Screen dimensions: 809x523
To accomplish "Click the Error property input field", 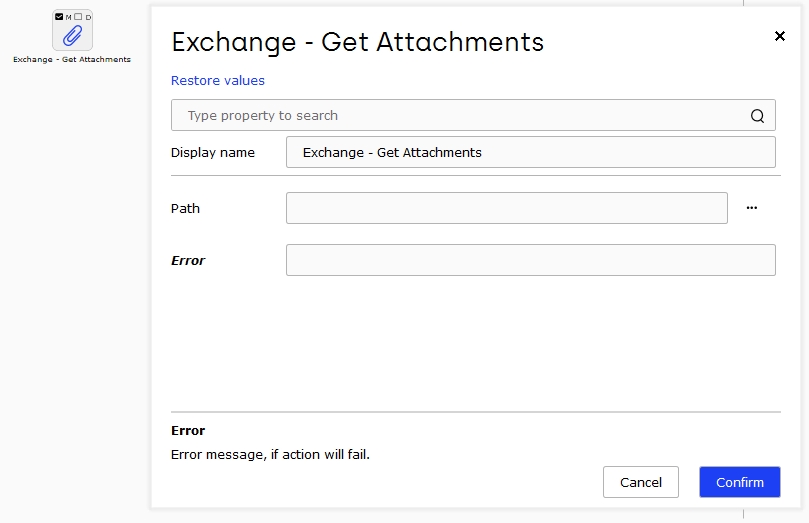I will tap(530, 260).
